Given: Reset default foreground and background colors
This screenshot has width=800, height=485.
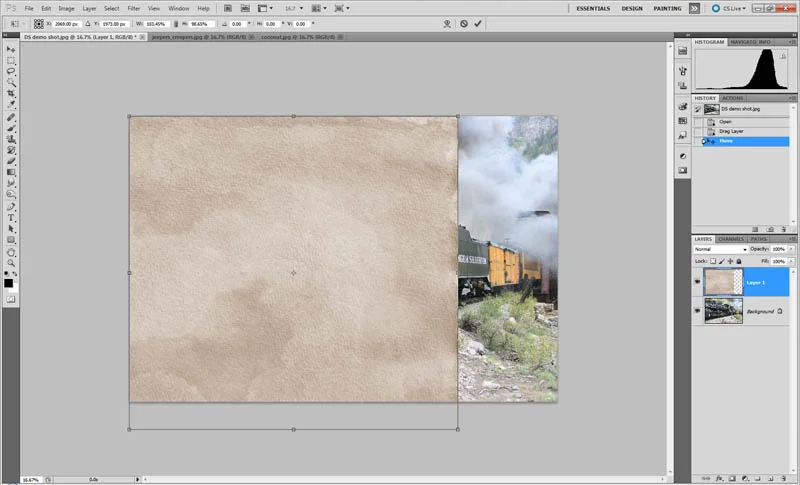Looking at the screenshot, I should (7, 274).
